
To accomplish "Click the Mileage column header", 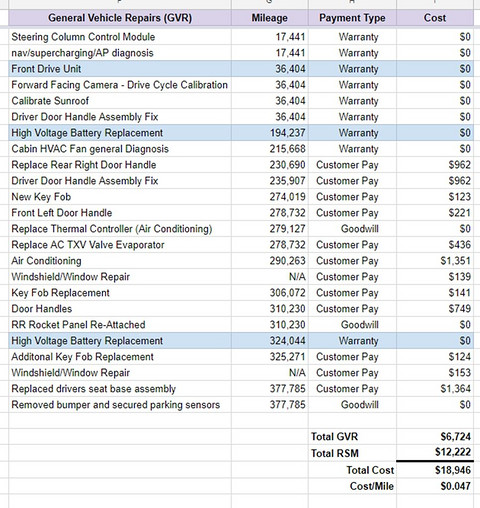I will (x=270, y=18).
